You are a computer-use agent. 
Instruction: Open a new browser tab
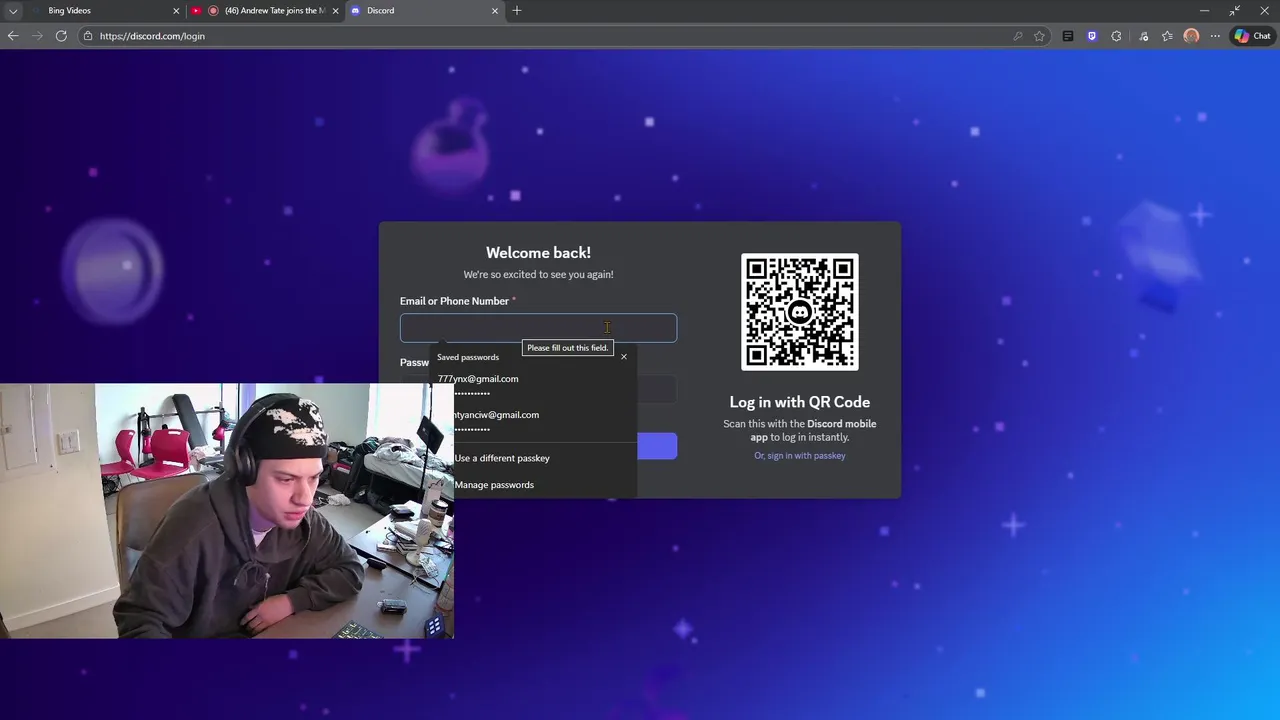pos(517,10)
